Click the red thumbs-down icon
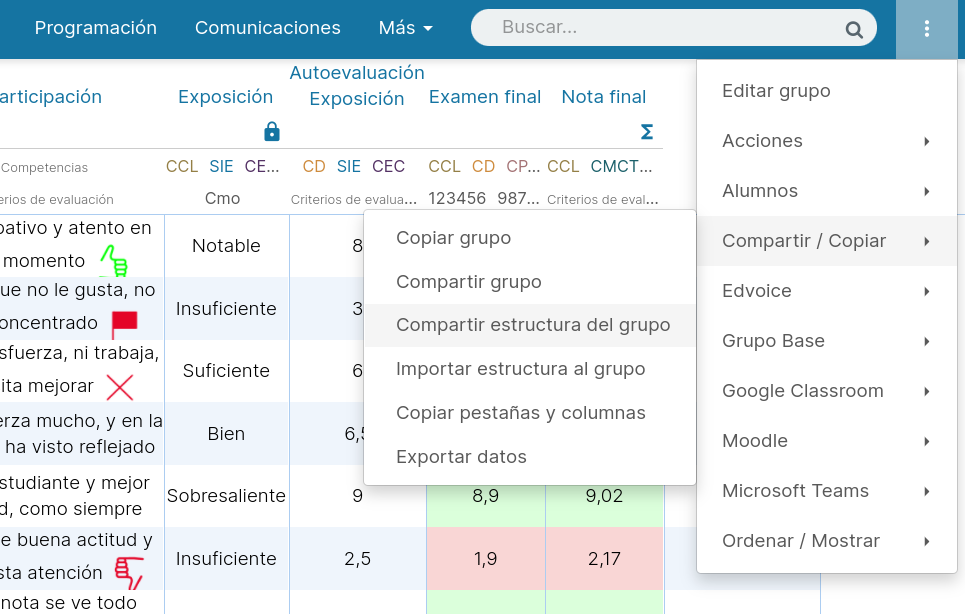Viewport: 965px width, 614px height. point(129,573)
